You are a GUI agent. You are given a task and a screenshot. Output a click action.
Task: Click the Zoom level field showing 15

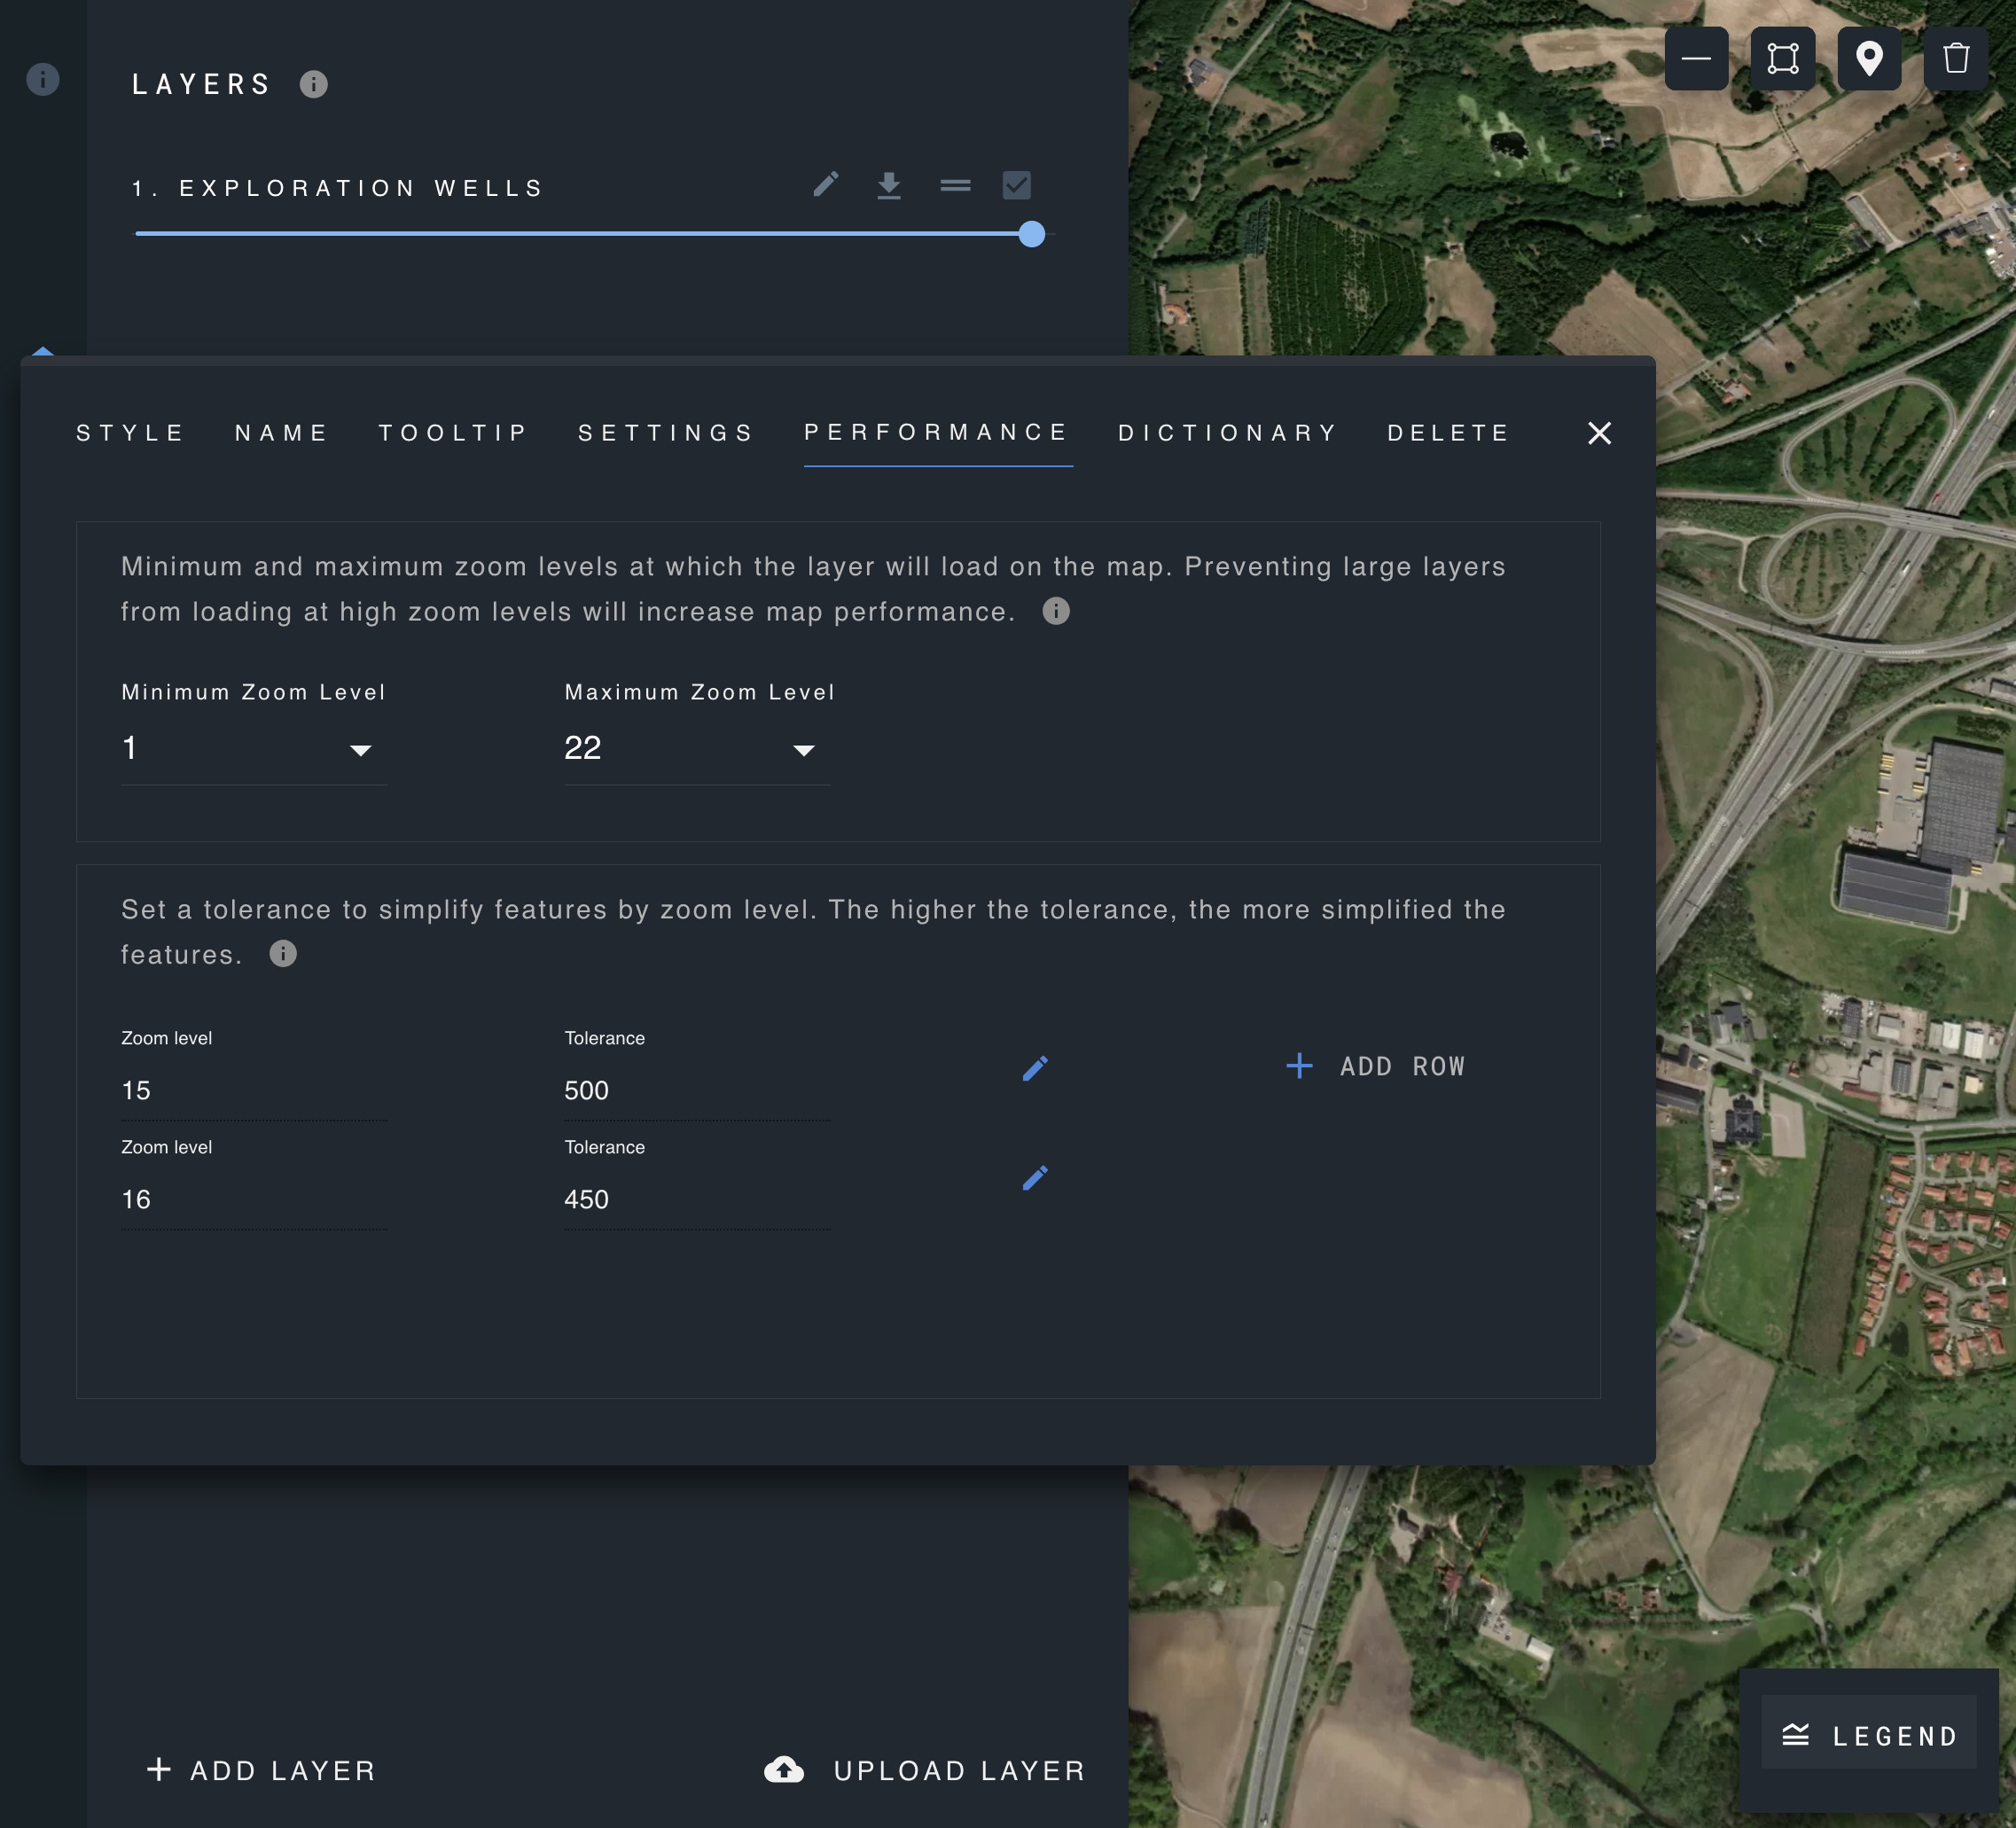(254, 1090)
